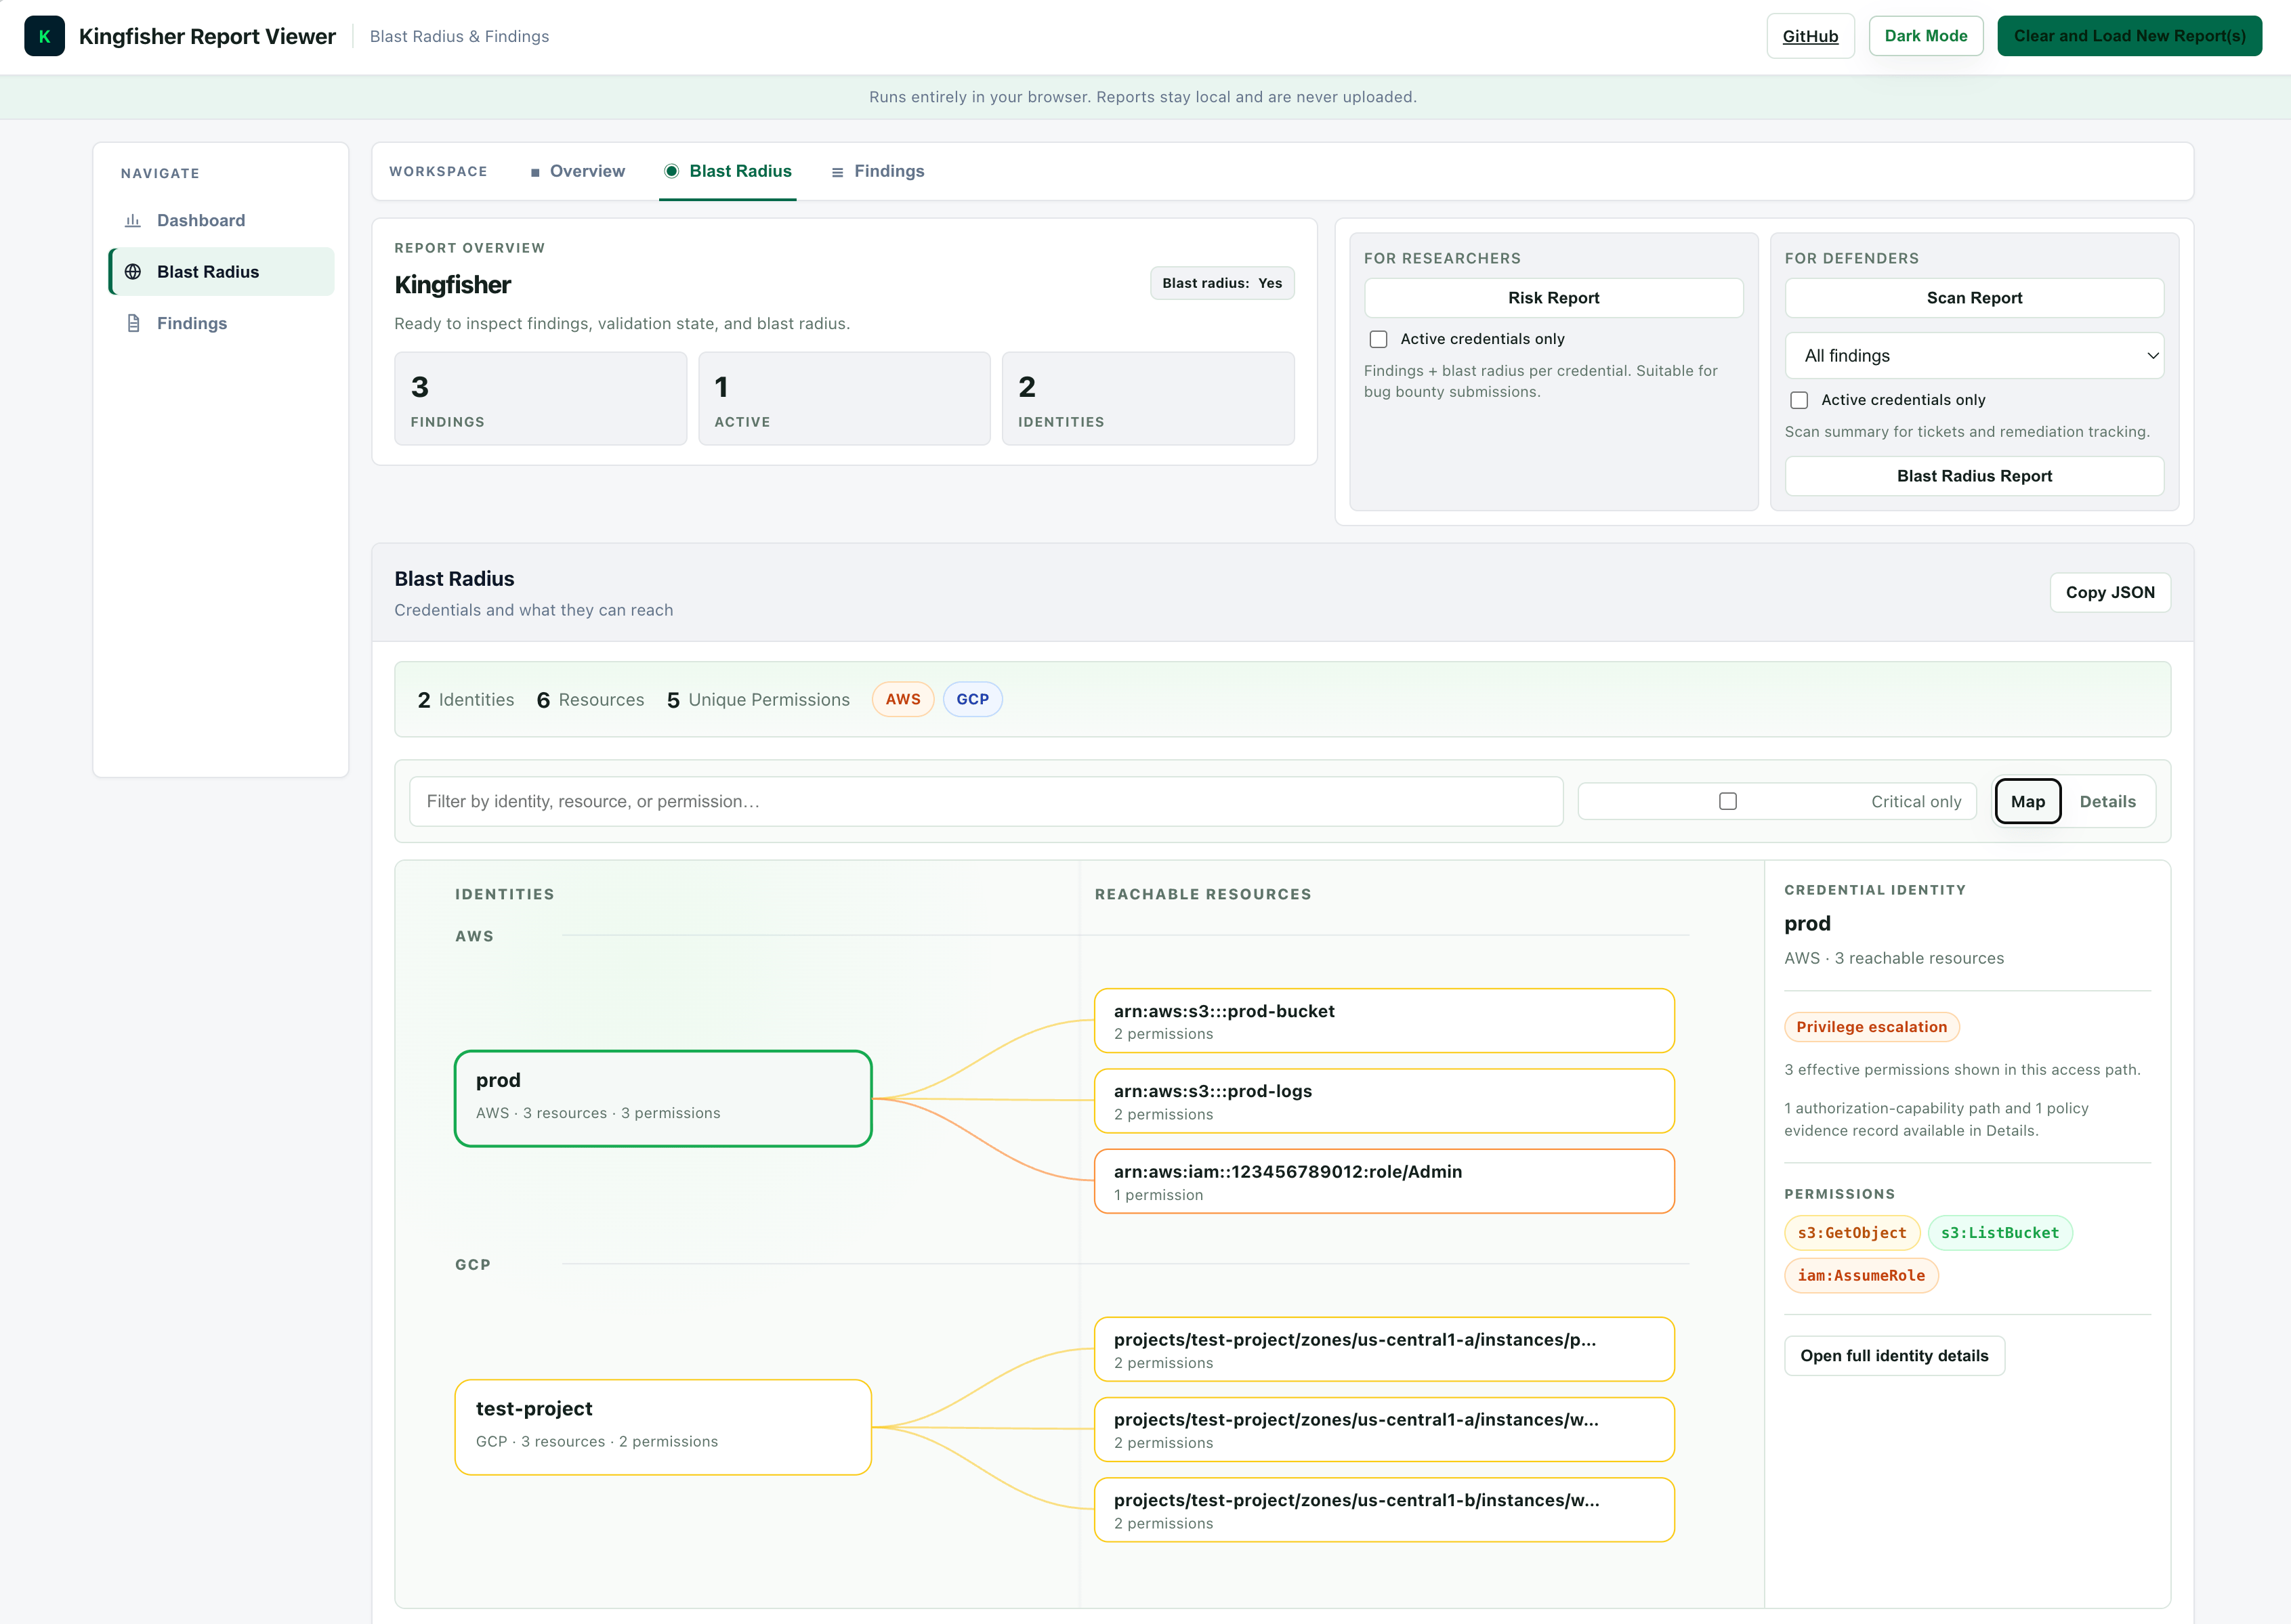This screenshot has width=2291, height=1624.
Task: Select the AWS provider chip
Action: (902, 699)
